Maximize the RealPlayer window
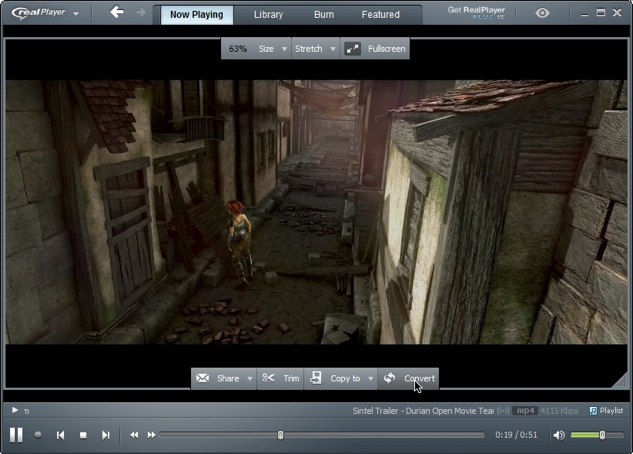Viewport: 633px width, 454px height. tap(601, 13)
